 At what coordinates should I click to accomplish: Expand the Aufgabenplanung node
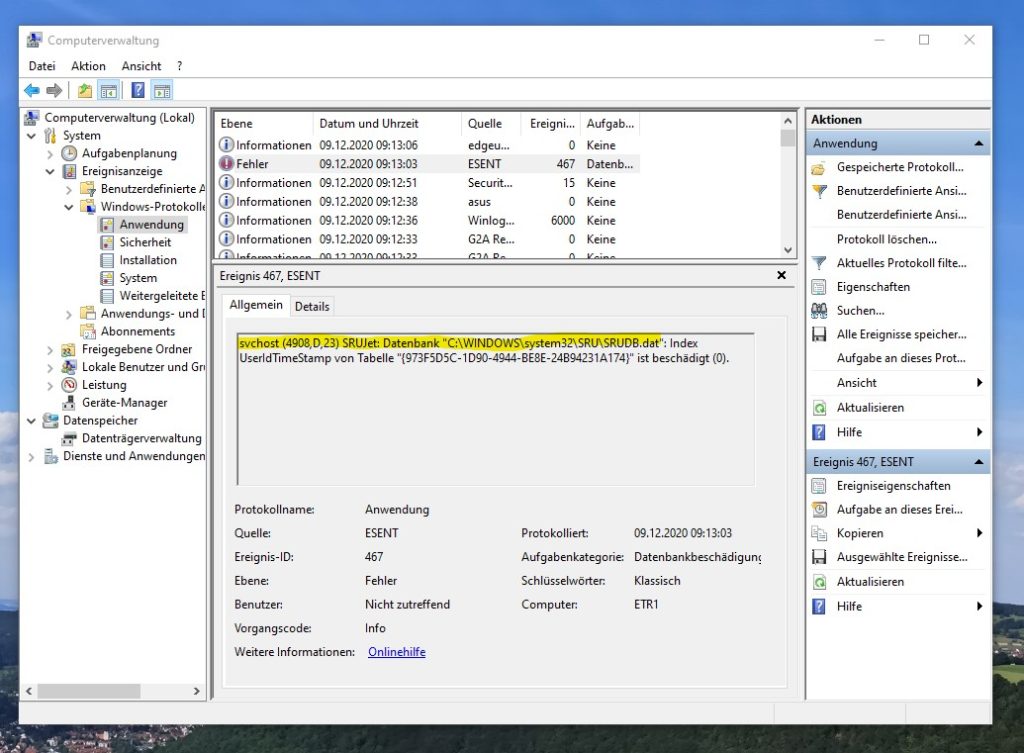point(50,153)
